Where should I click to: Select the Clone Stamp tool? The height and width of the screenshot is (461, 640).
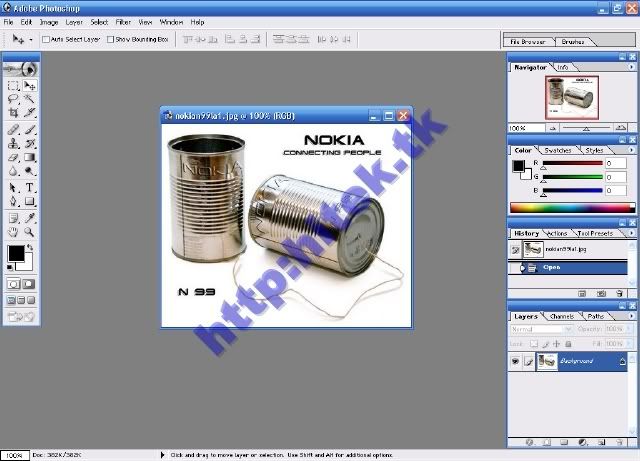coord(13,144)
